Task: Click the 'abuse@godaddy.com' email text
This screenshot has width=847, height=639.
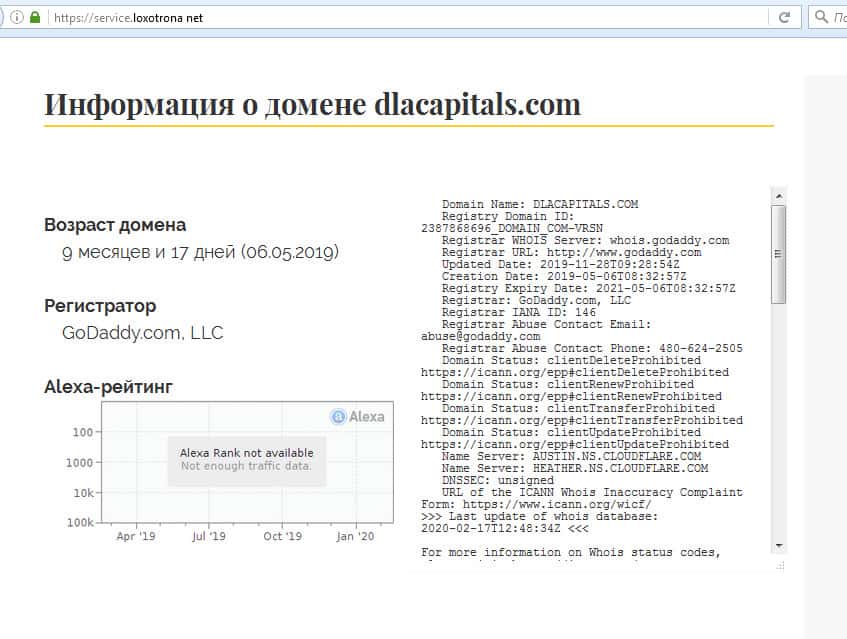Action: (x=480, y=336)
